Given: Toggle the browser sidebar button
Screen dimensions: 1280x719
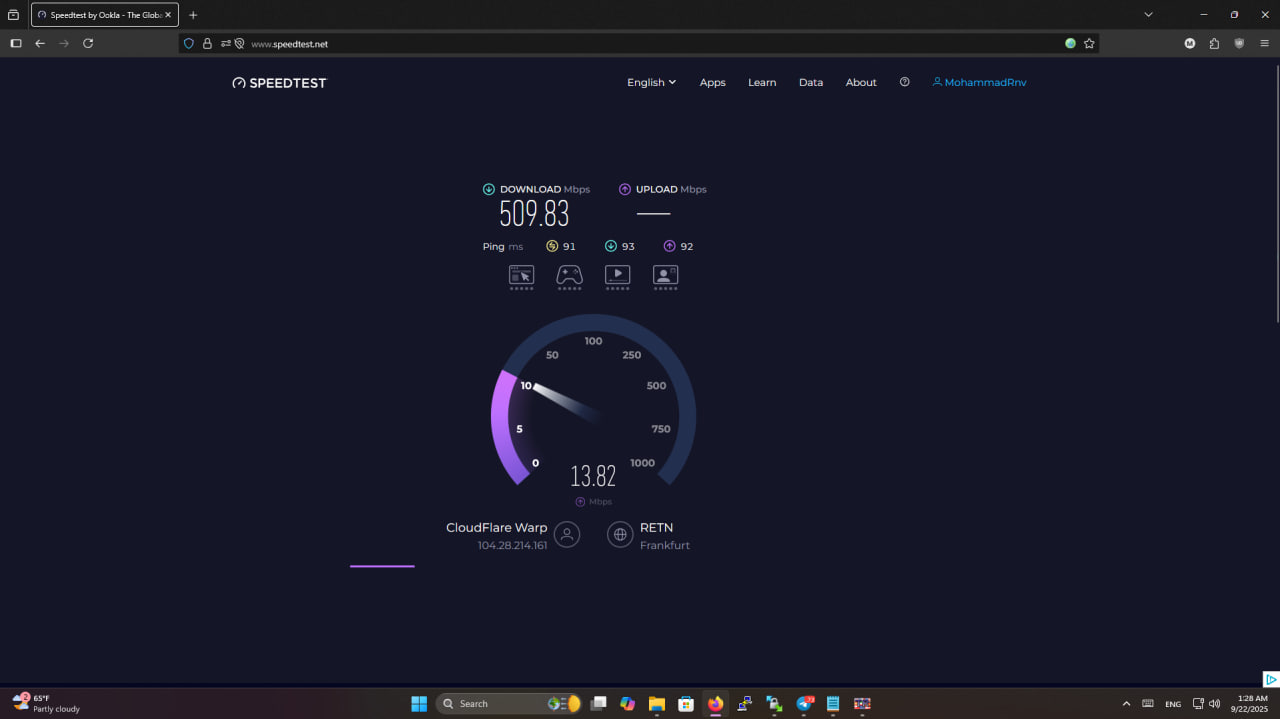Looking at the screenshot, I should click(16, 44).
